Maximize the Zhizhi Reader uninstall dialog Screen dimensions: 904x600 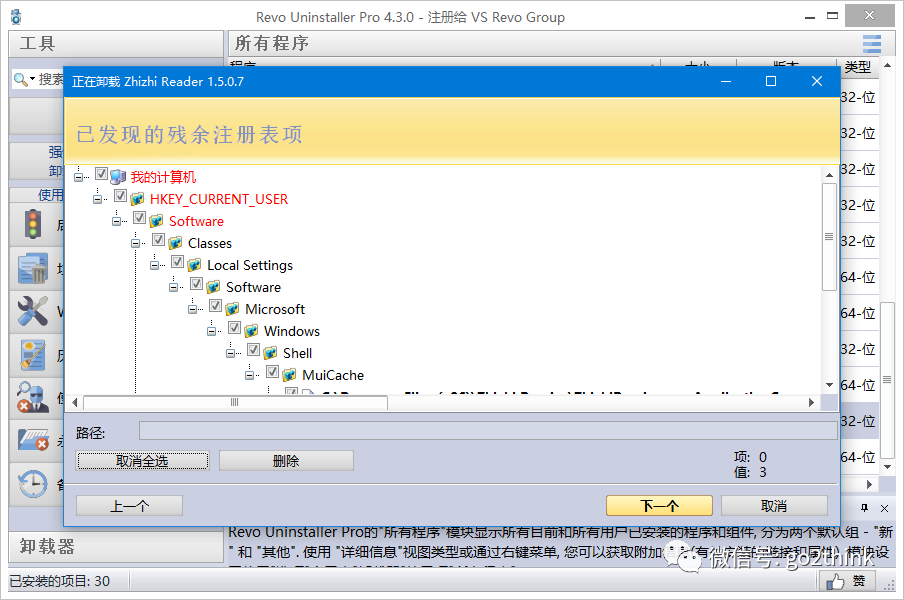[771, 81]
